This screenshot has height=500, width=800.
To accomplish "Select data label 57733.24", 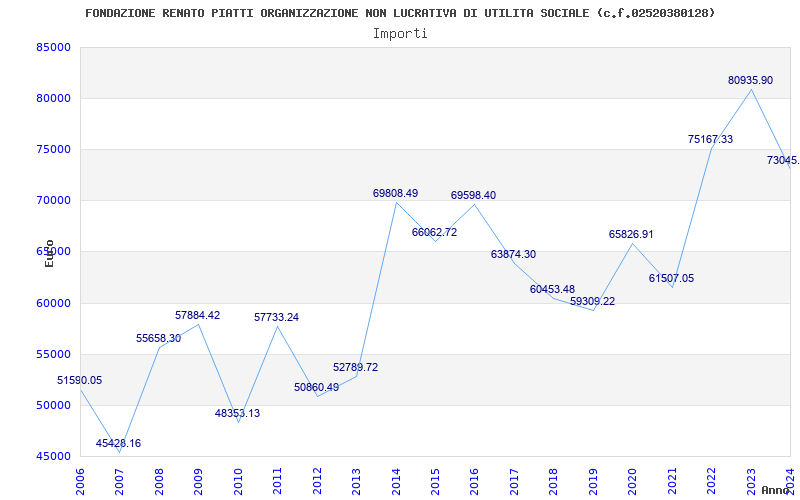I will pos(277,317).
